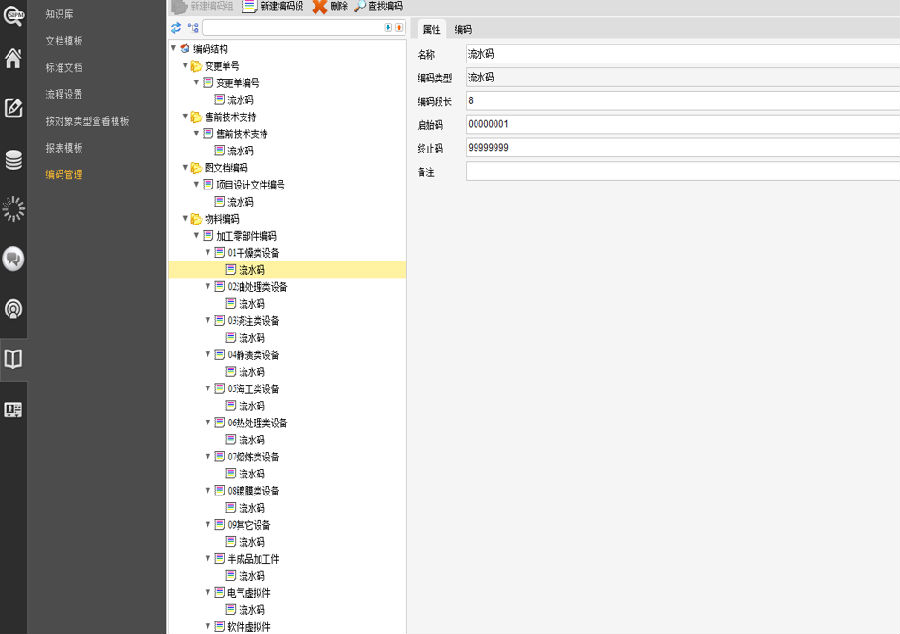Select 流水码 under 08镀膜类设备
Viewport: 900px width, 634px height.
(x=252, y=508)
